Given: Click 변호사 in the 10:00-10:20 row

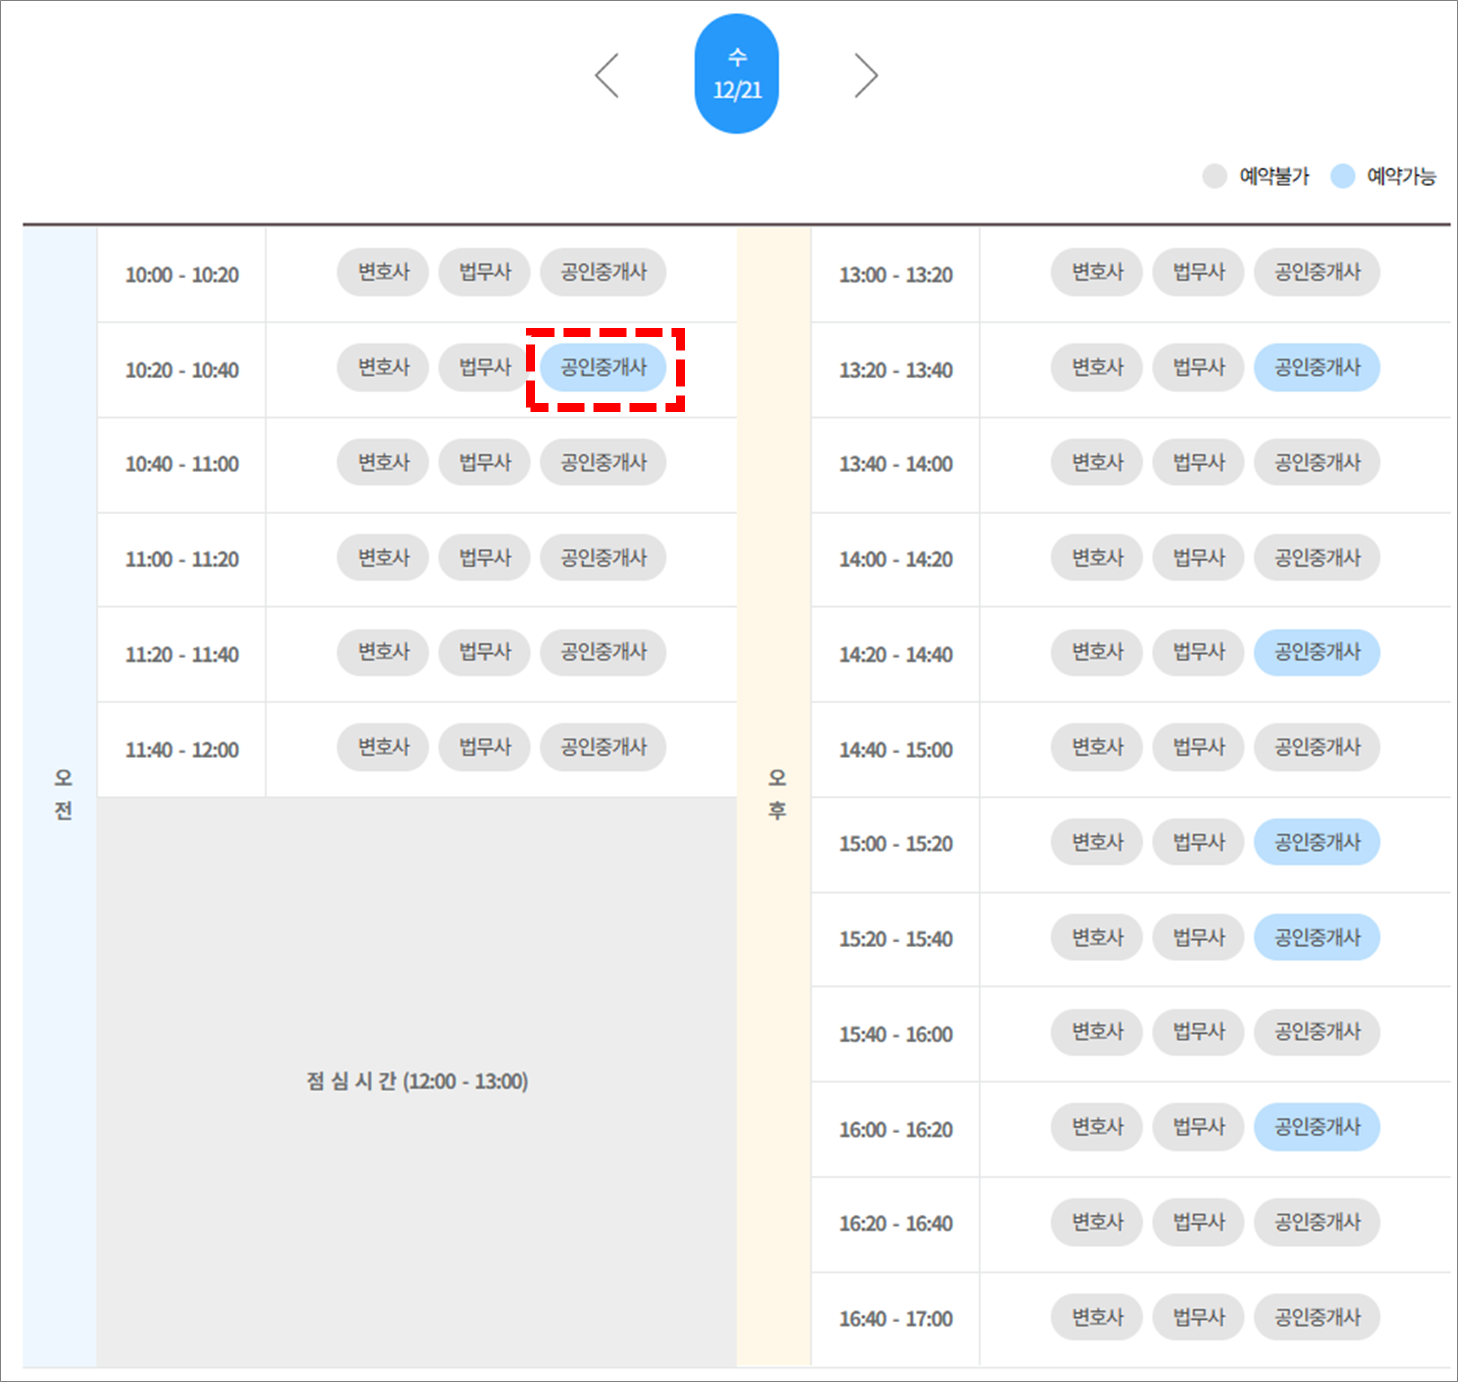Looking at the screenshot, I should tap(383, 272).
